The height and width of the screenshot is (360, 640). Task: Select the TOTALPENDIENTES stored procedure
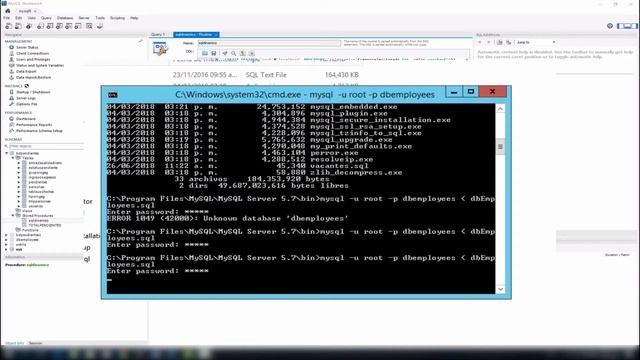tap(44, 225)
